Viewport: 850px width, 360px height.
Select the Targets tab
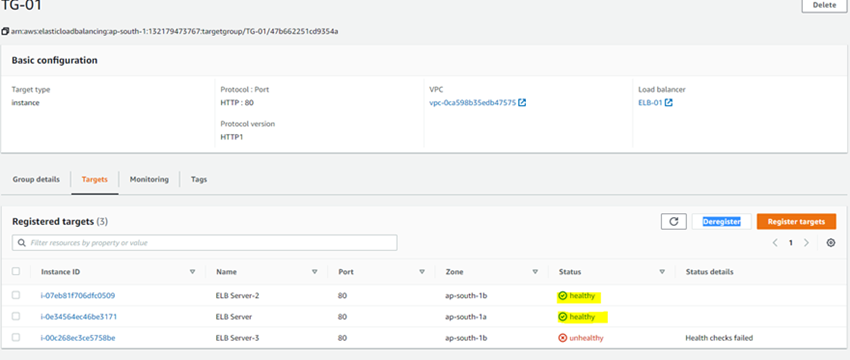[x=94, y=179]
